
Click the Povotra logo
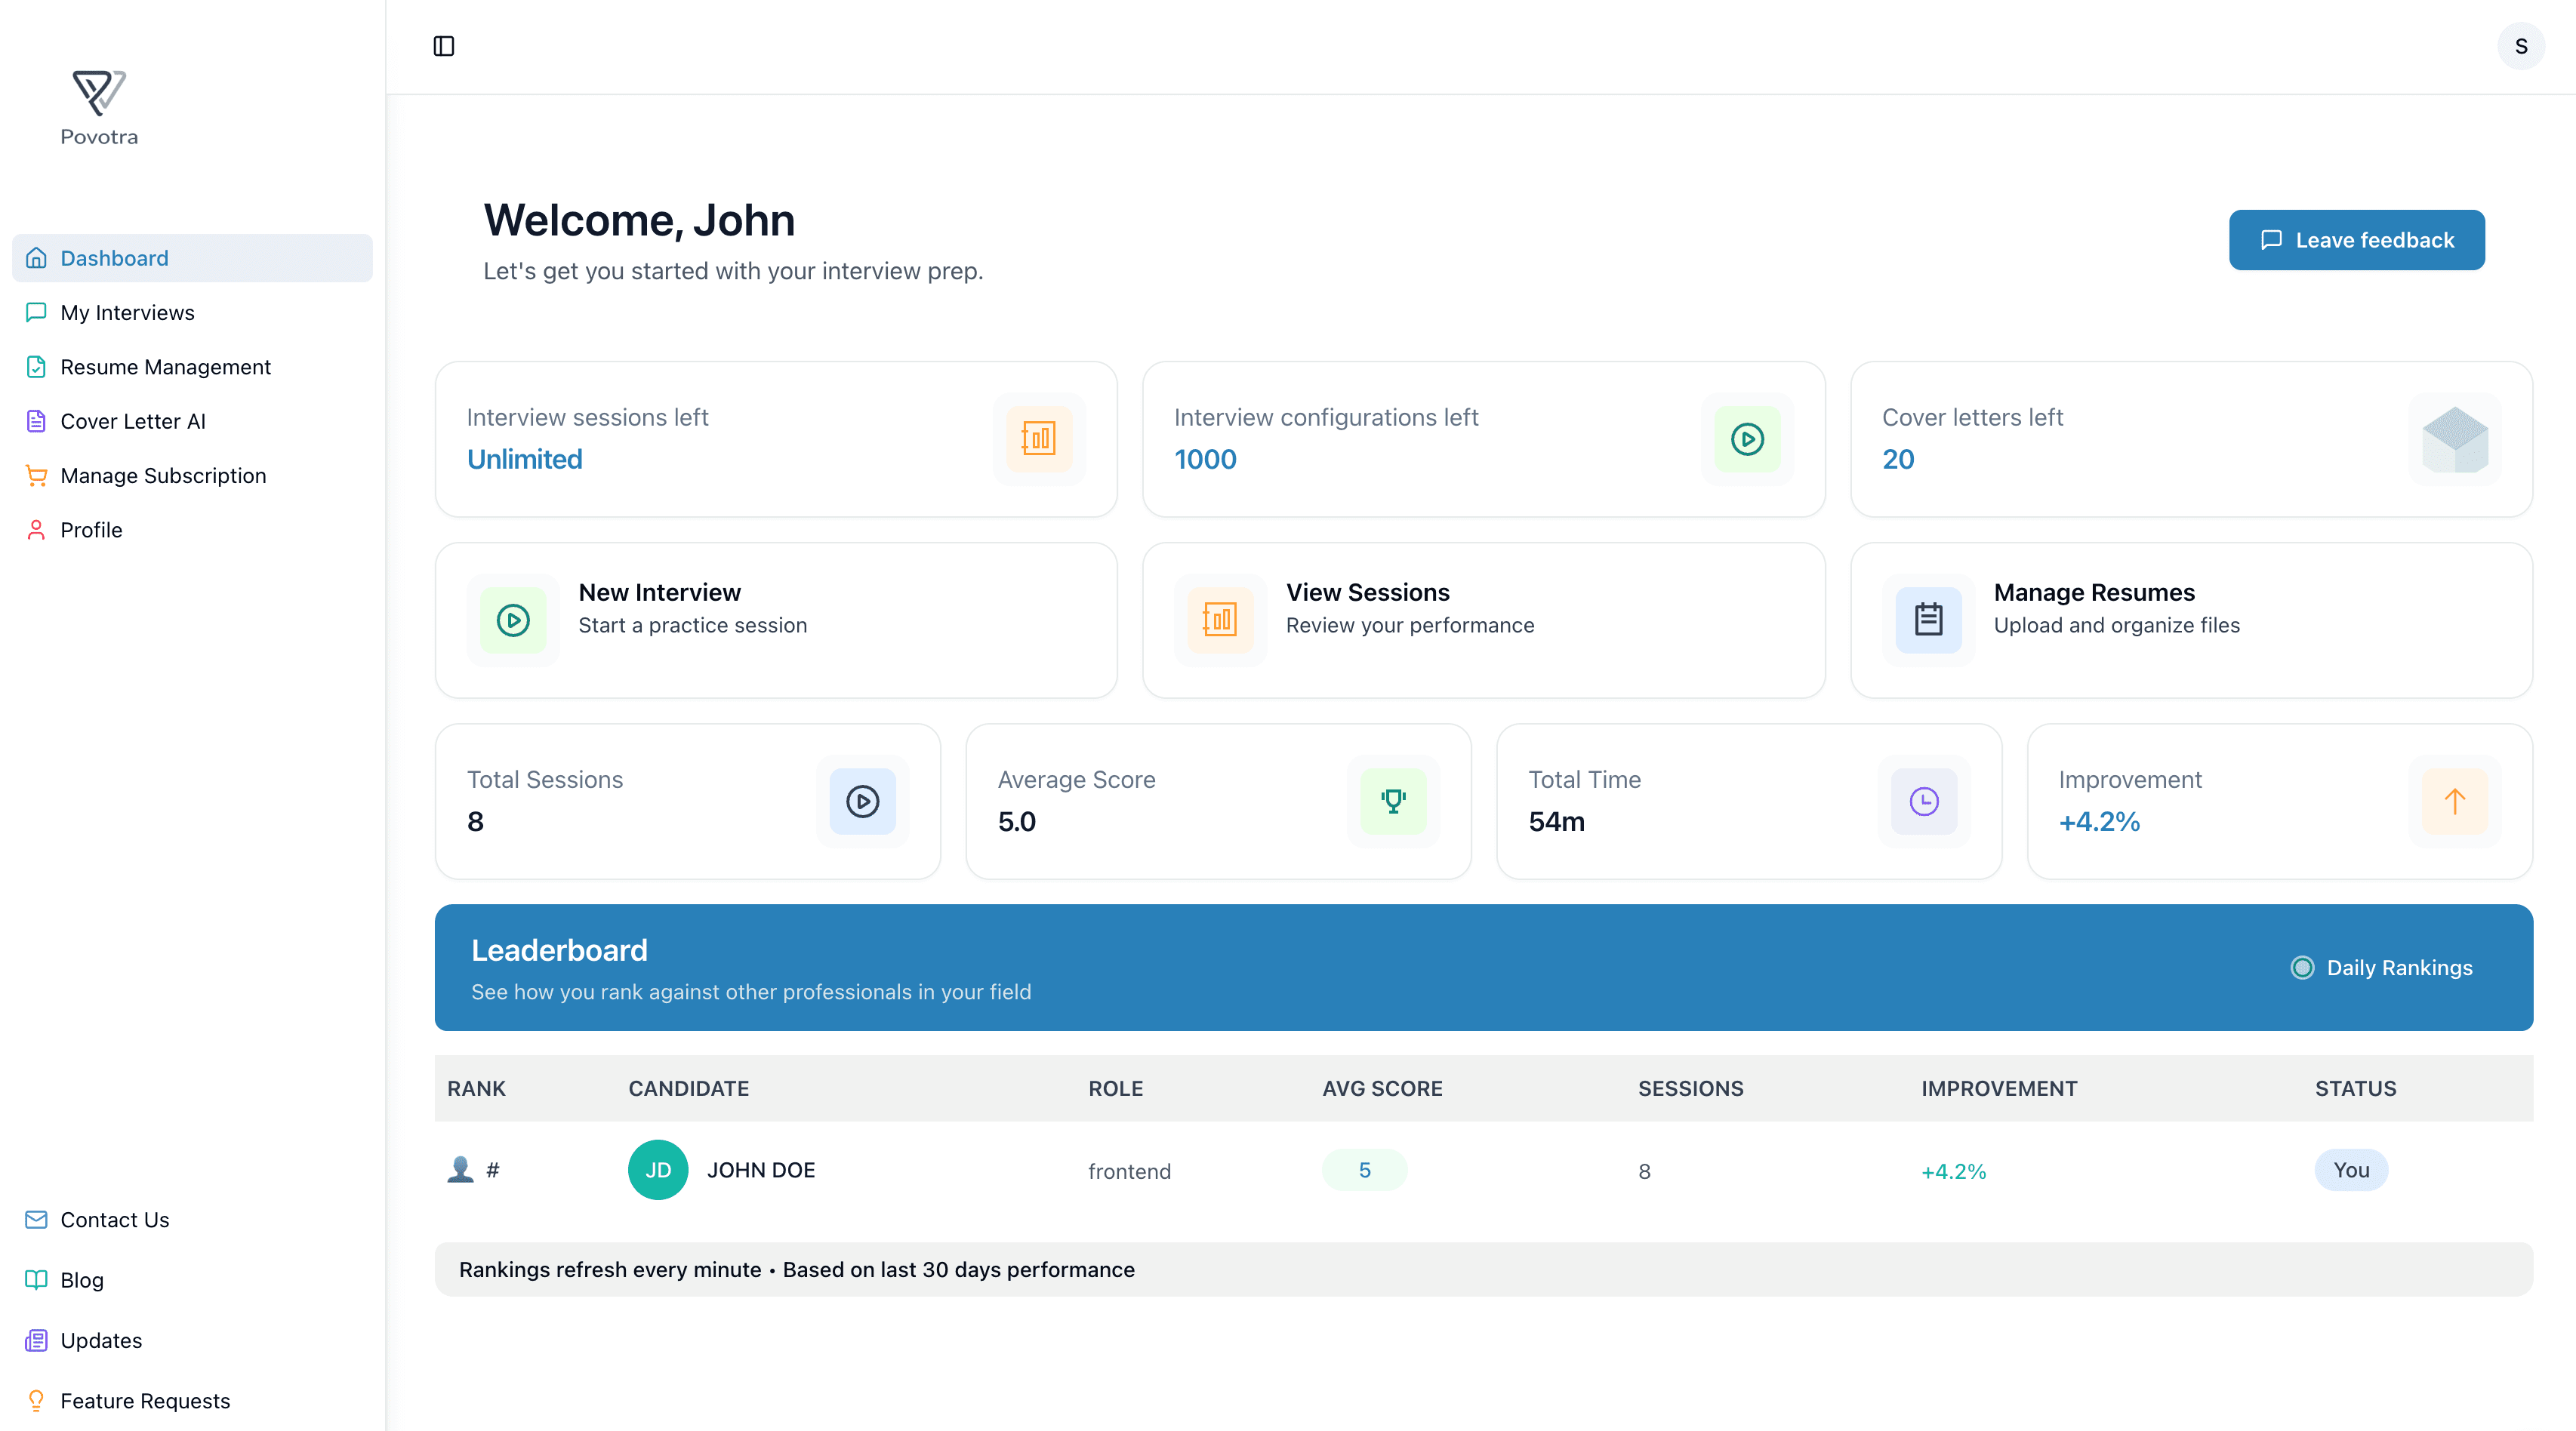(x=99, y=108)
